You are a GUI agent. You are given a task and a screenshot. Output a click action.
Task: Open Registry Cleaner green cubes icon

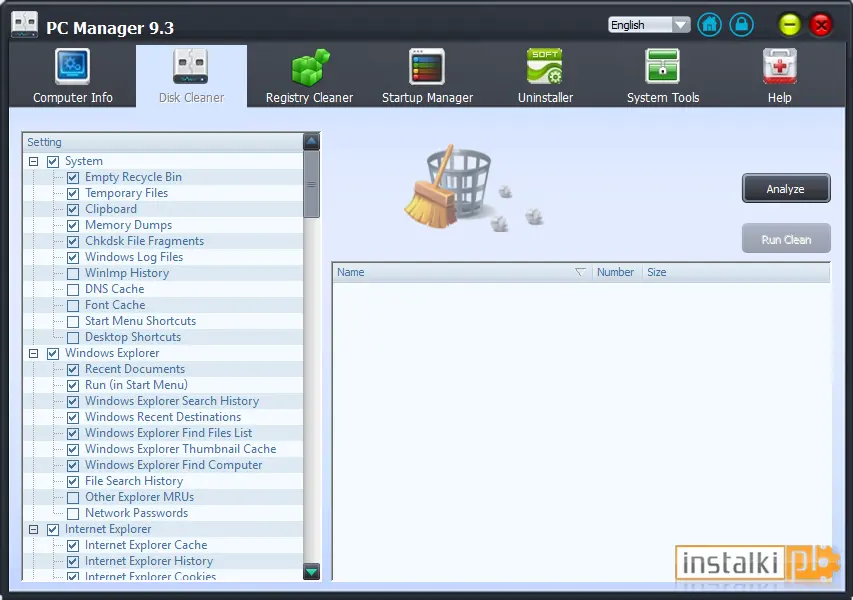pyautogui.click(x=310, y=67)
